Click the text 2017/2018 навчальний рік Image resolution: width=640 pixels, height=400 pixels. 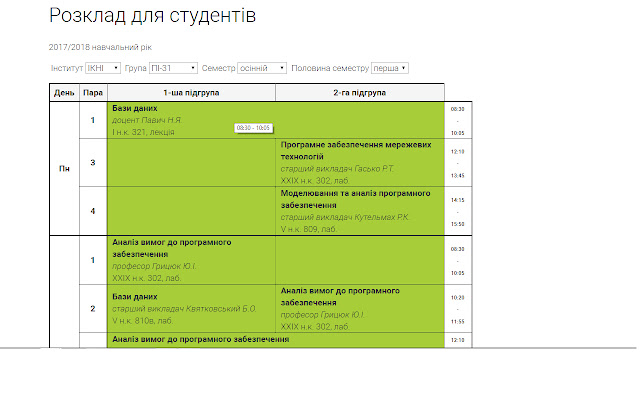click(x=100, y=47)
